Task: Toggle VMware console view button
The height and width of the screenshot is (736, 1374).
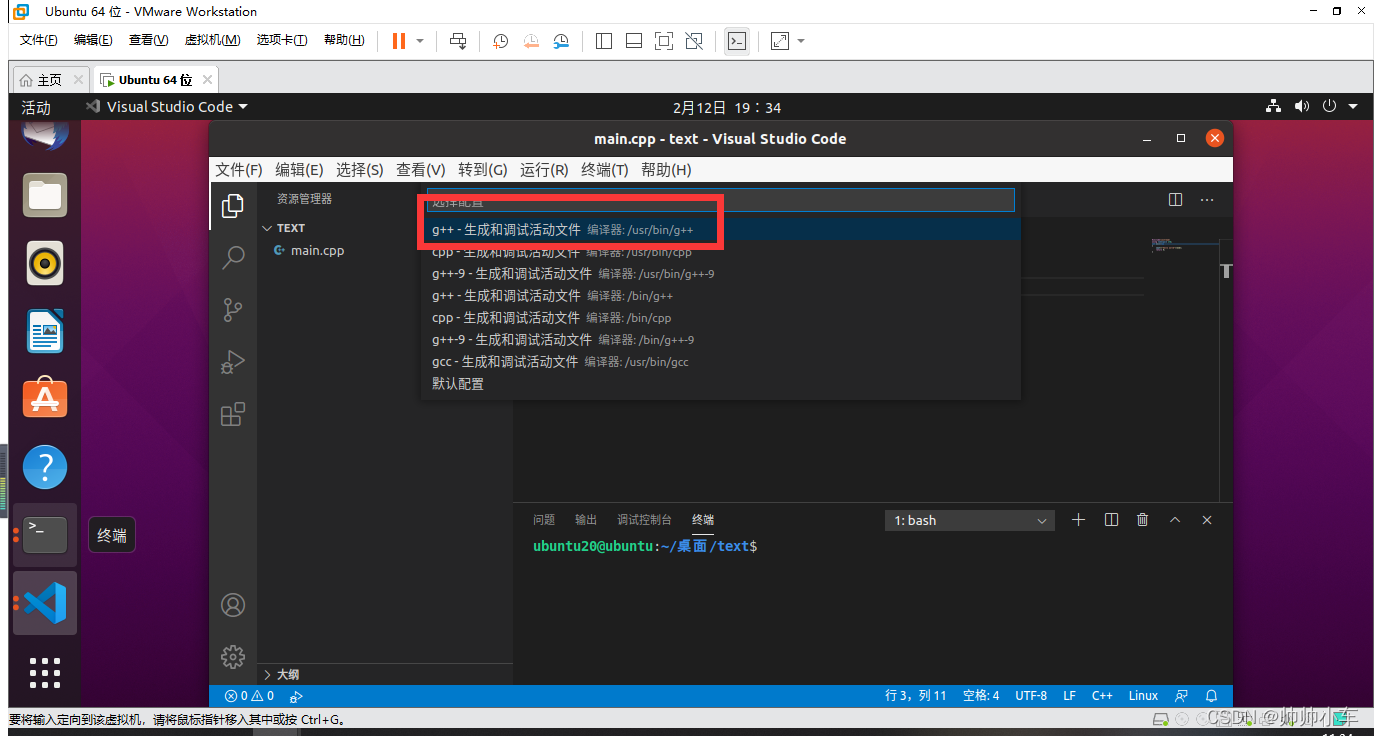Action: [x=737, y=41]
